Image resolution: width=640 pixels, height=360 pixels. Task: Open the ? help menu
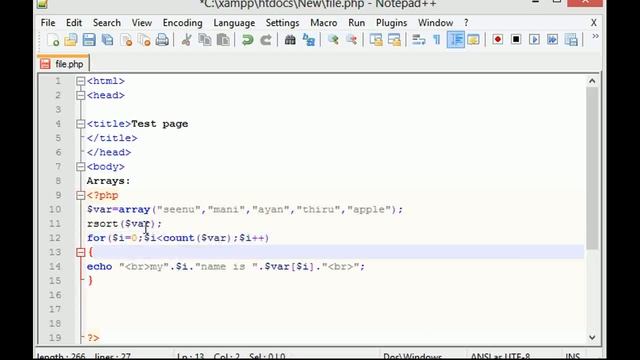coord(466,23)
